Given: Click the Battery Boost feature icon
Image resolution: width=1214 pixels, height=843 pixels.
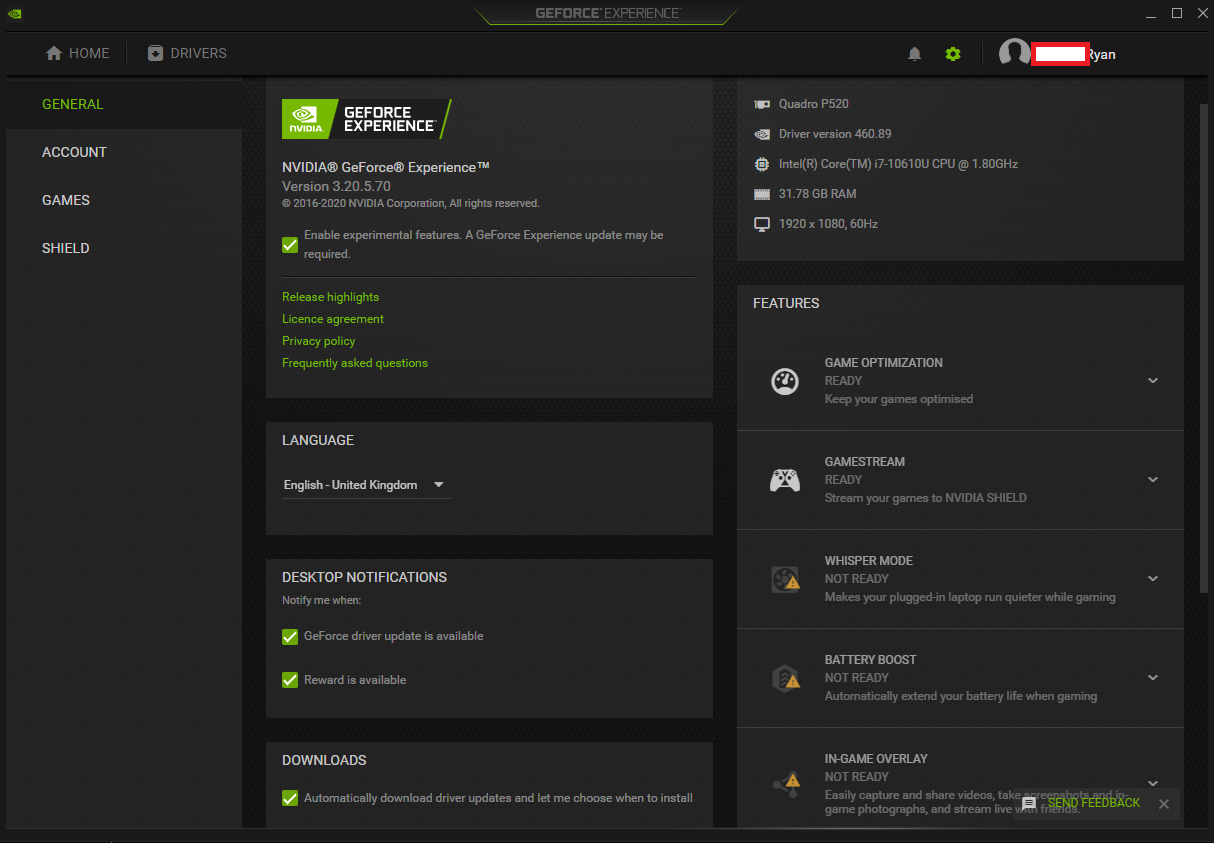Looking at the screenshot, I should [x=786, y=678].
